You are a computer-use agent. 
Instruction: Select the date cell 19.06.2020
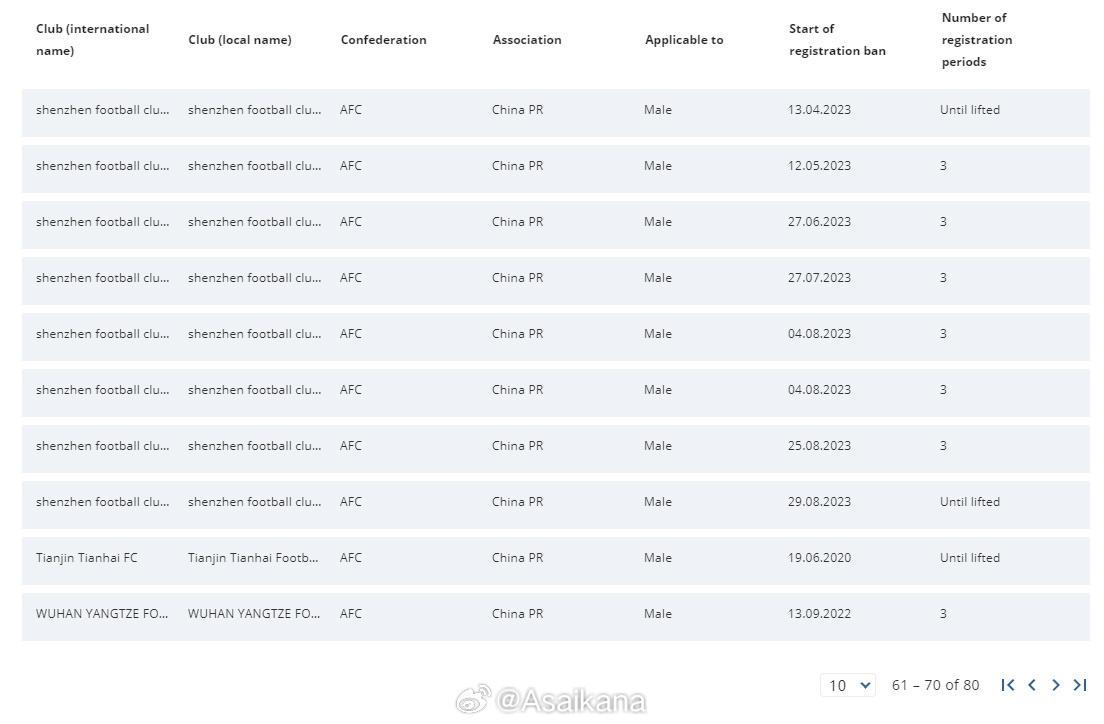click(819, 558)
